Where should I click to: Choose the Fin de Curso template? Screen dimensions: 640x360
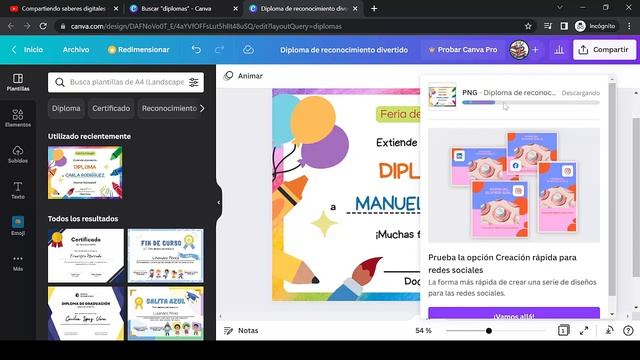165,256
